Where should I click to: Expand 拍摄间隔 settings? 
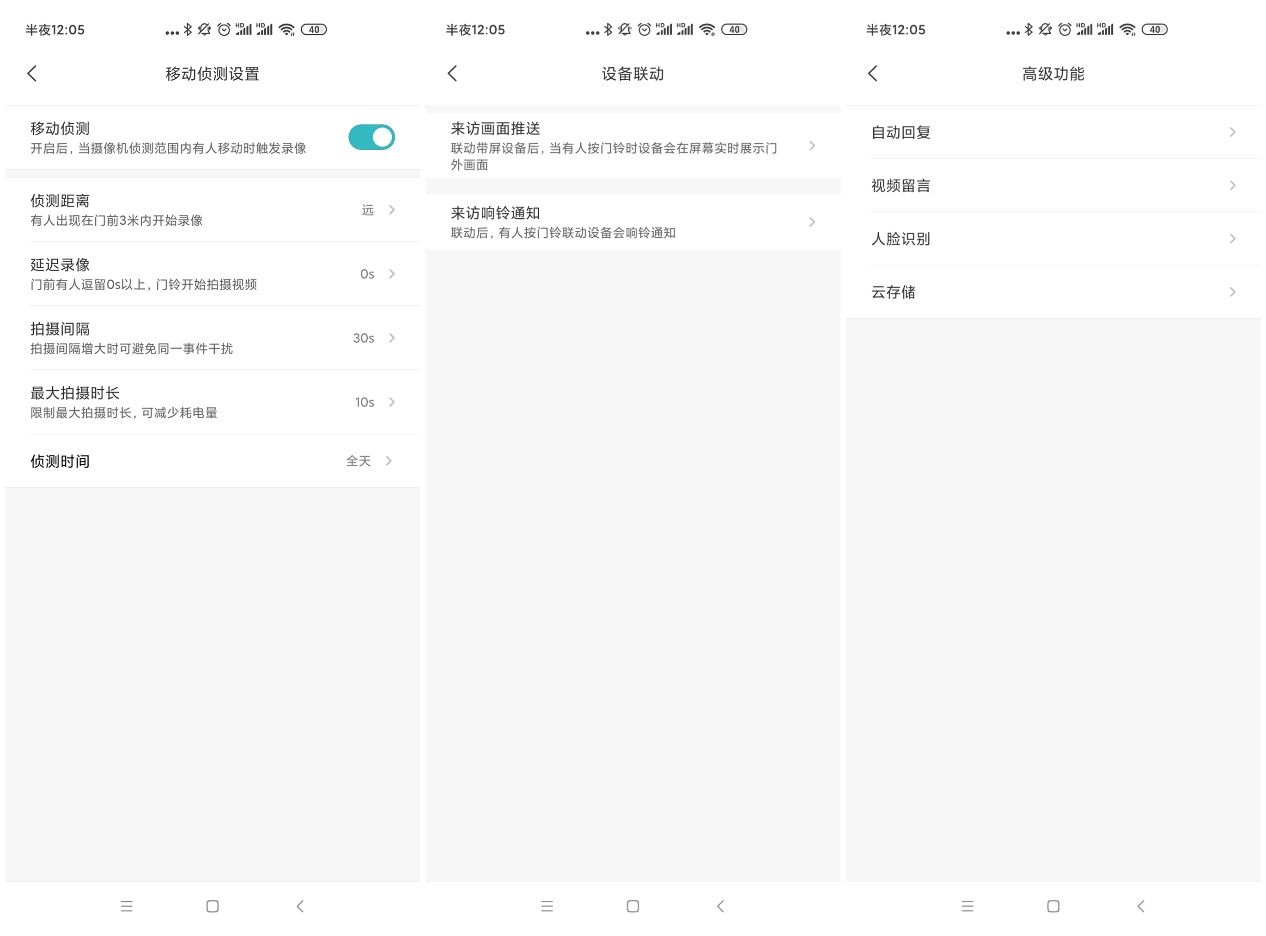tap(391, 338)
